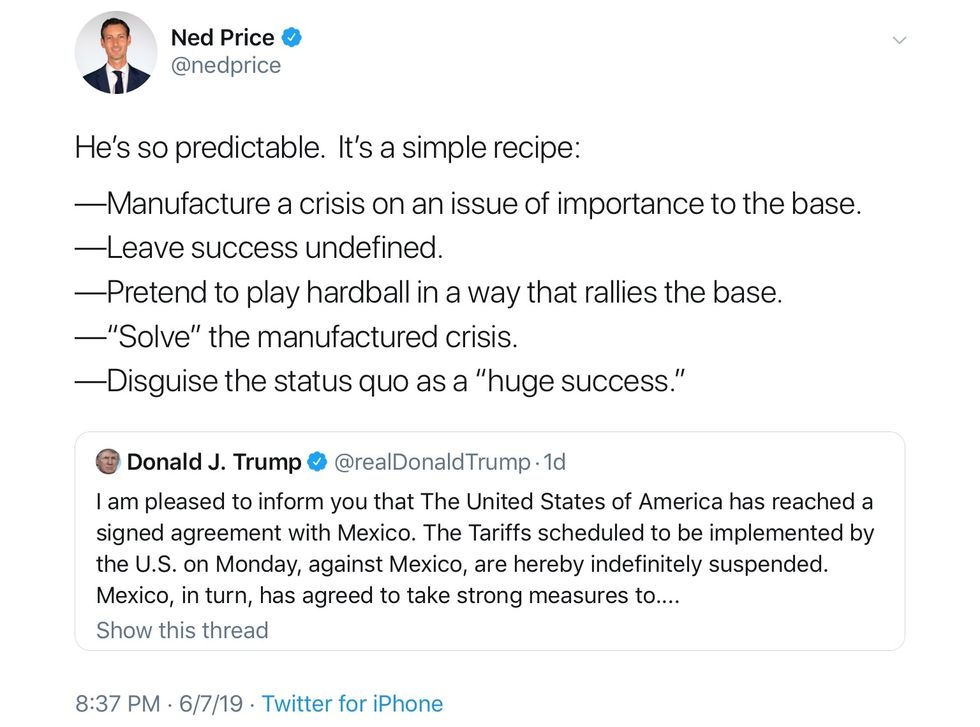Image resolution: width=980 pixels, height=727 pixels.
Task: Click the quoted tweet's 1d timestamp
Action: pos(553,462)
